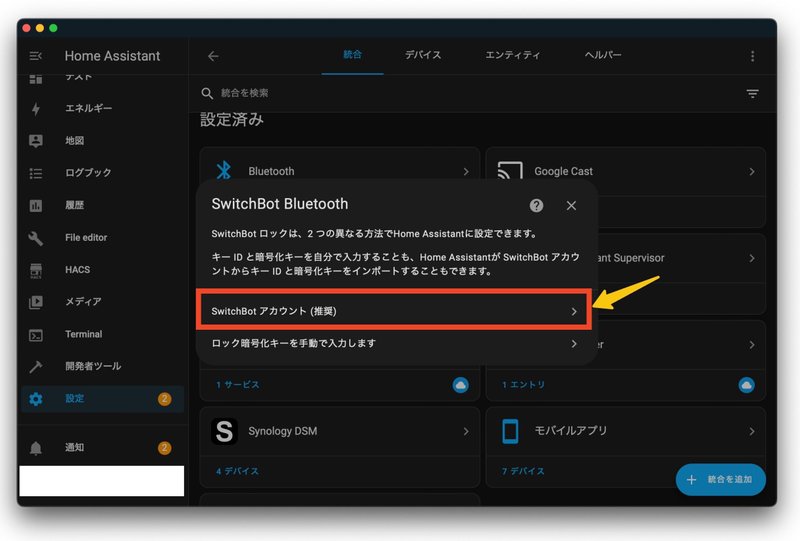Open the developer tools hammer icon

point(36,366)
